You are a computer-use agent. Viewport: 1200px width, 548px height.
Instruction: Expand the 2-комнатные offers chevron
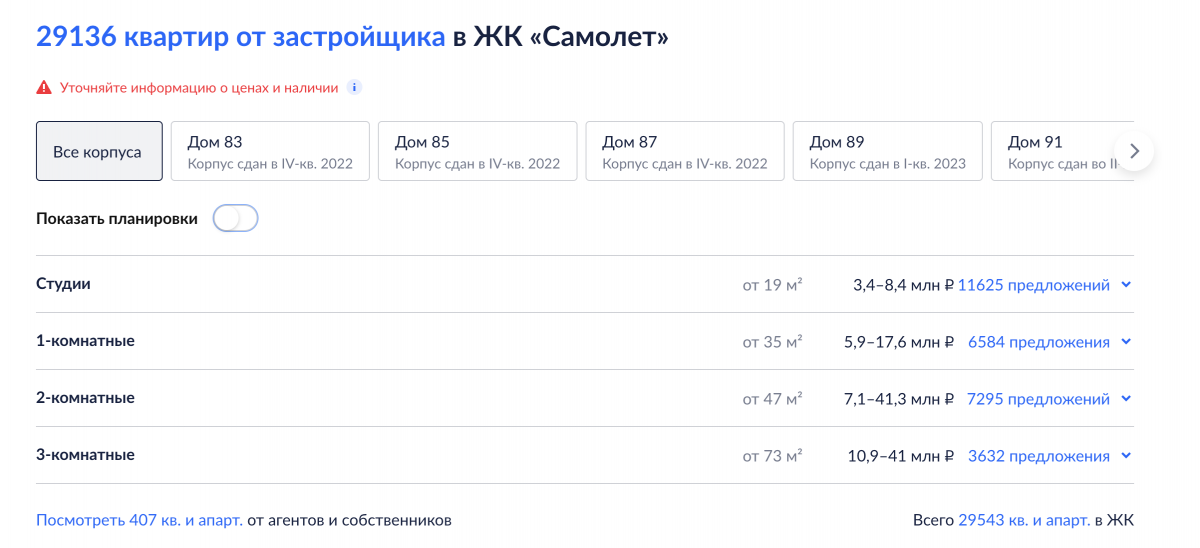click(x=1126, y=399)
